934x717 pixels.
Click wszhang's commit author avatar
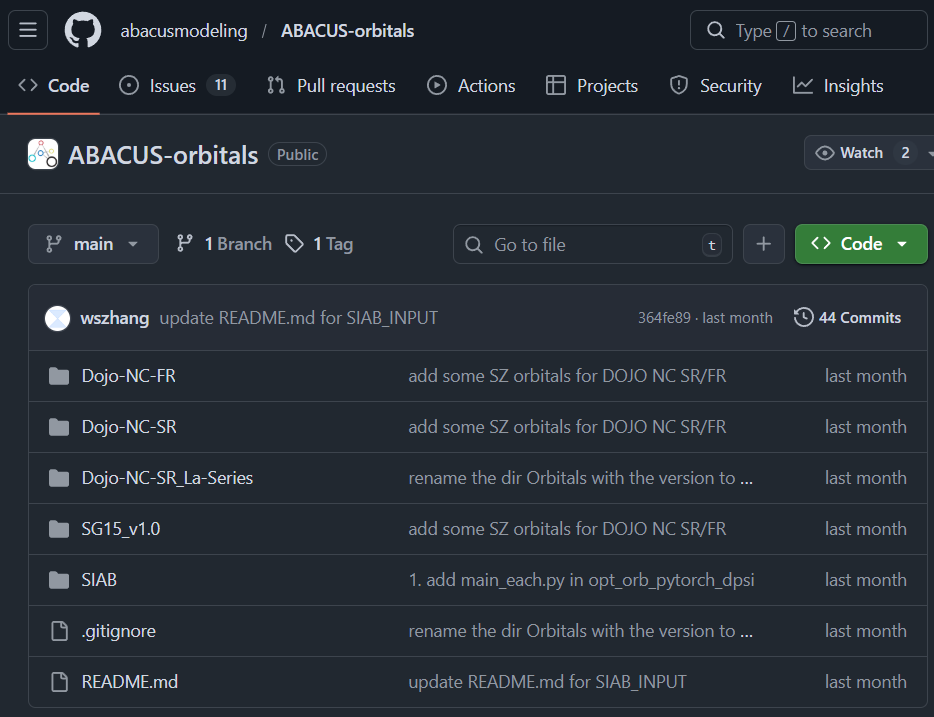click(x=58, y=318)
